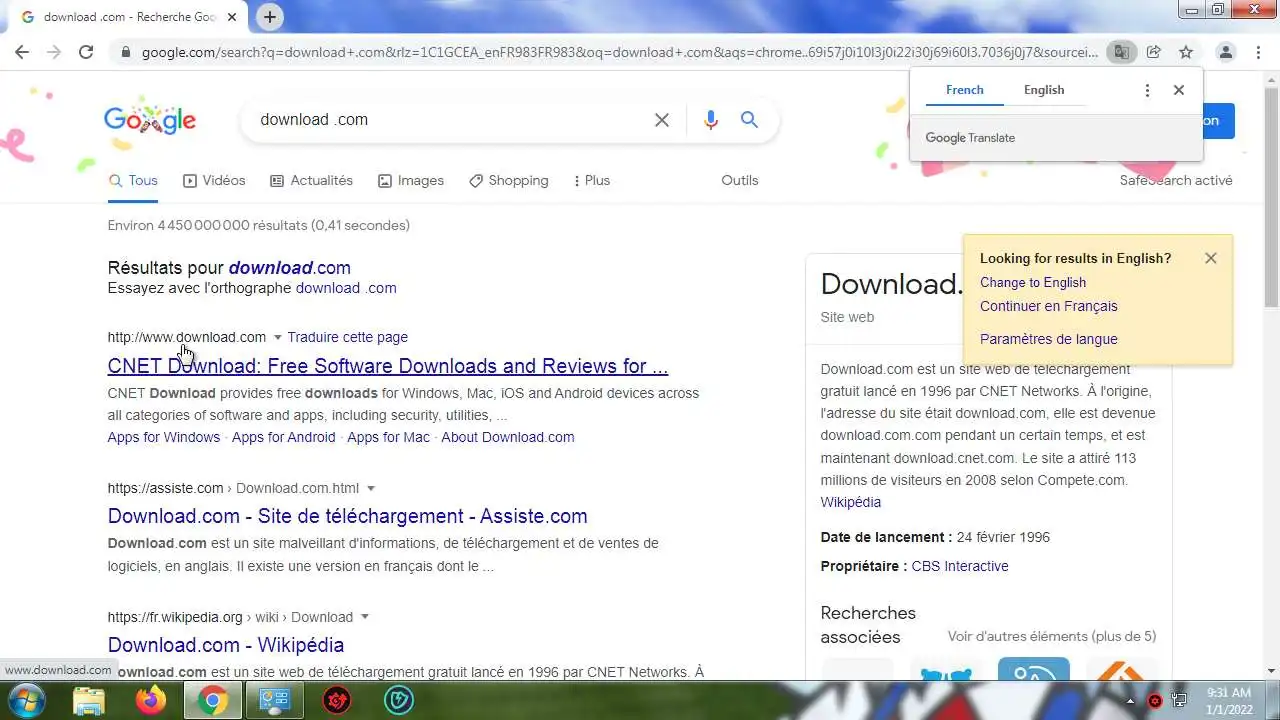Switch to the Tous results tab

[x=133, y=181]
